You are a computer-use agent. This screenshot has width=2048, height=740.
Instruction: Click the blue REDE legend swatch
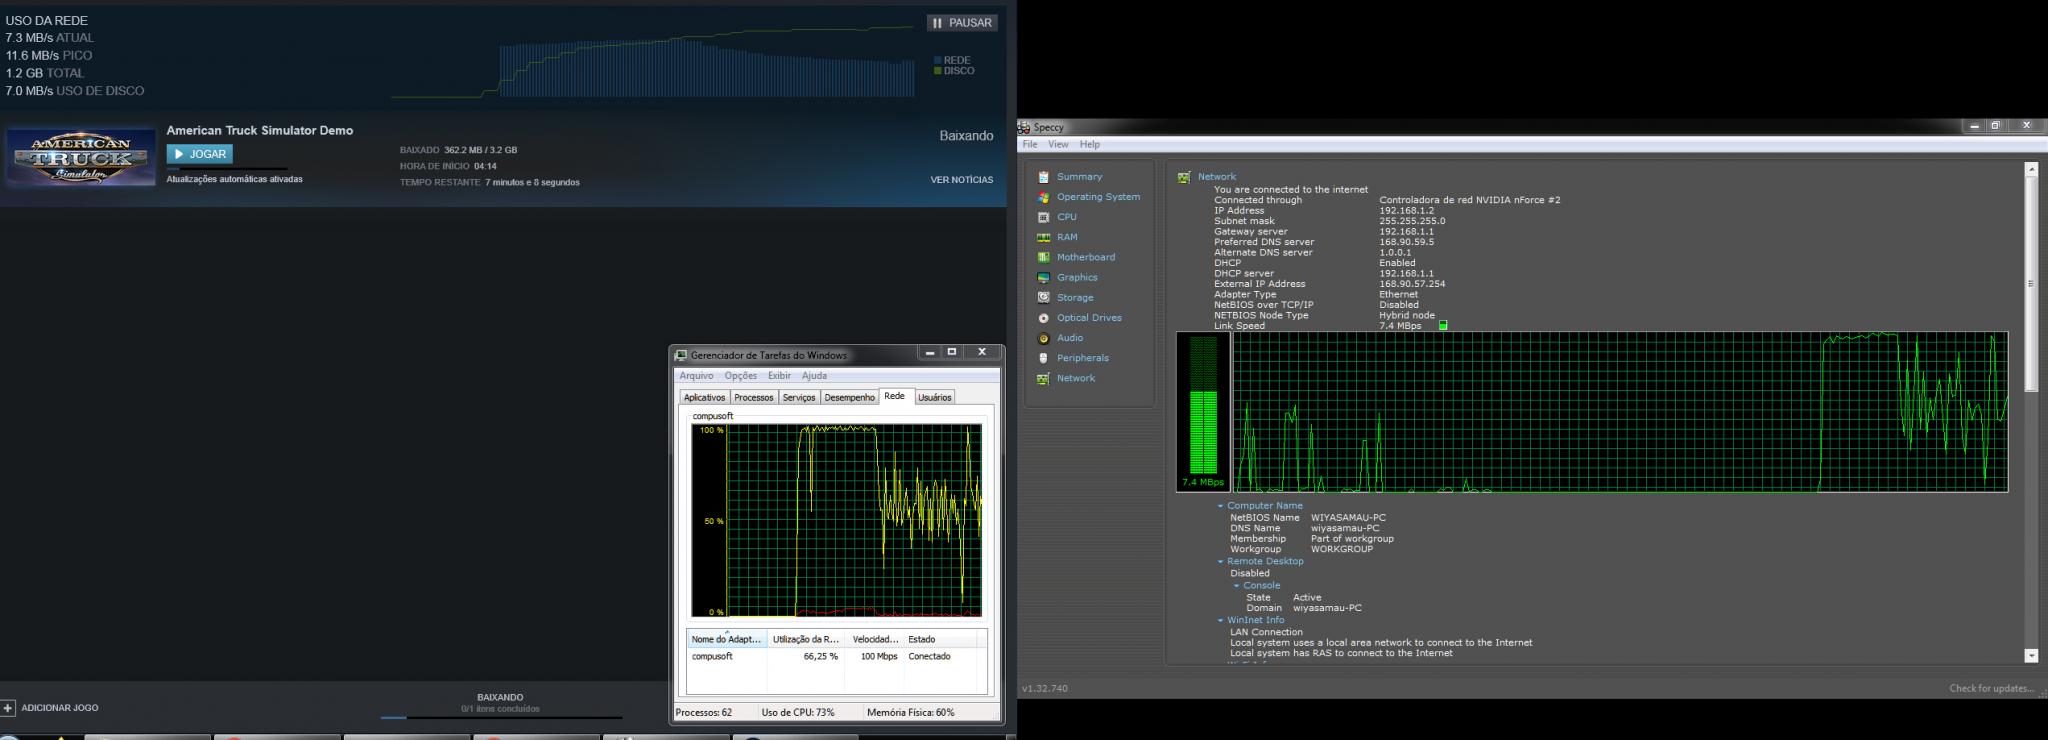point(937,60)
